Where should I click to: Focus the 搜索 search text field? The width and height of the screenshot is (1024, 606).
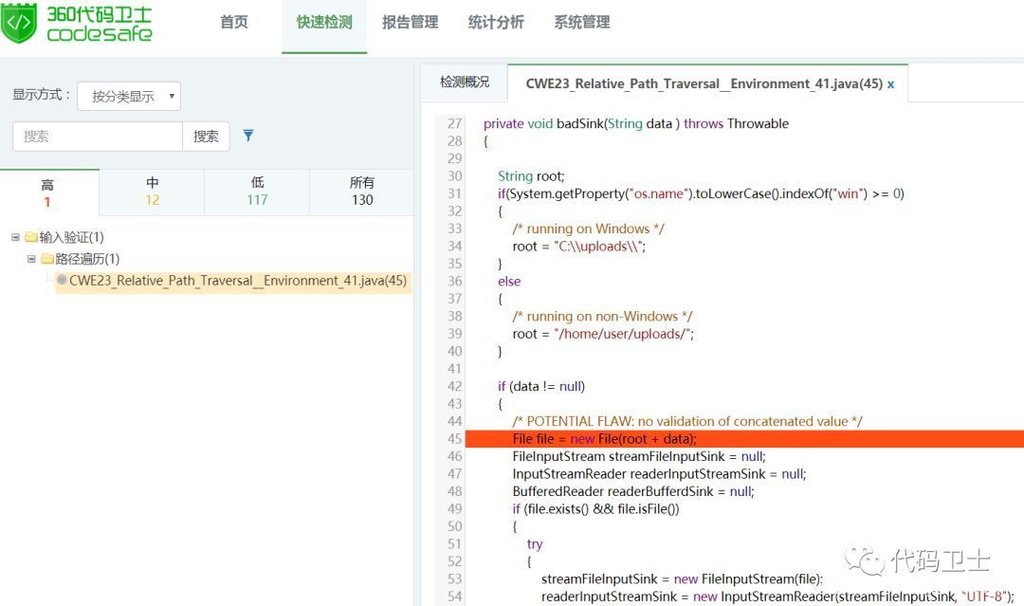(97, 136)
